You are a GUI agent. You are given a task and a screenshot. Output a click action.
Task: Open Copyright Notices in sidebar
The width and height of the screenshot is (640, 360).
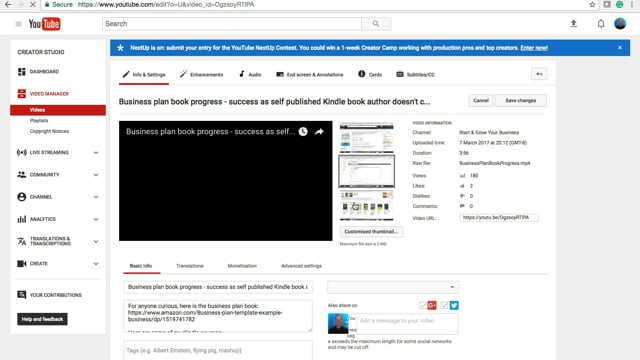49,131
